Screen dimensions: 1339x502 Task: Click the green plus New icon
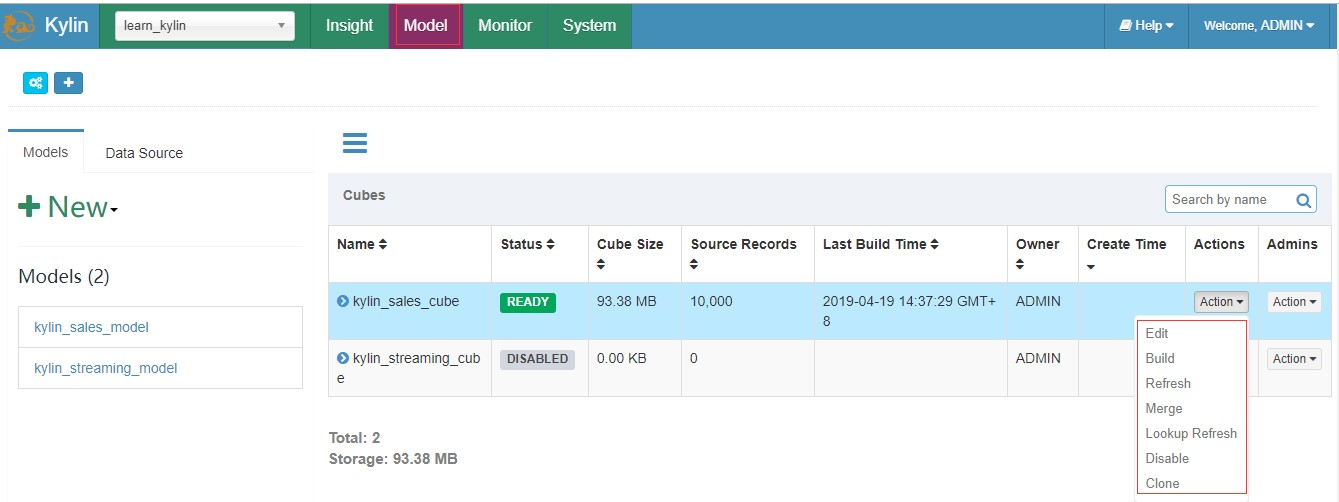coord(29,207)
